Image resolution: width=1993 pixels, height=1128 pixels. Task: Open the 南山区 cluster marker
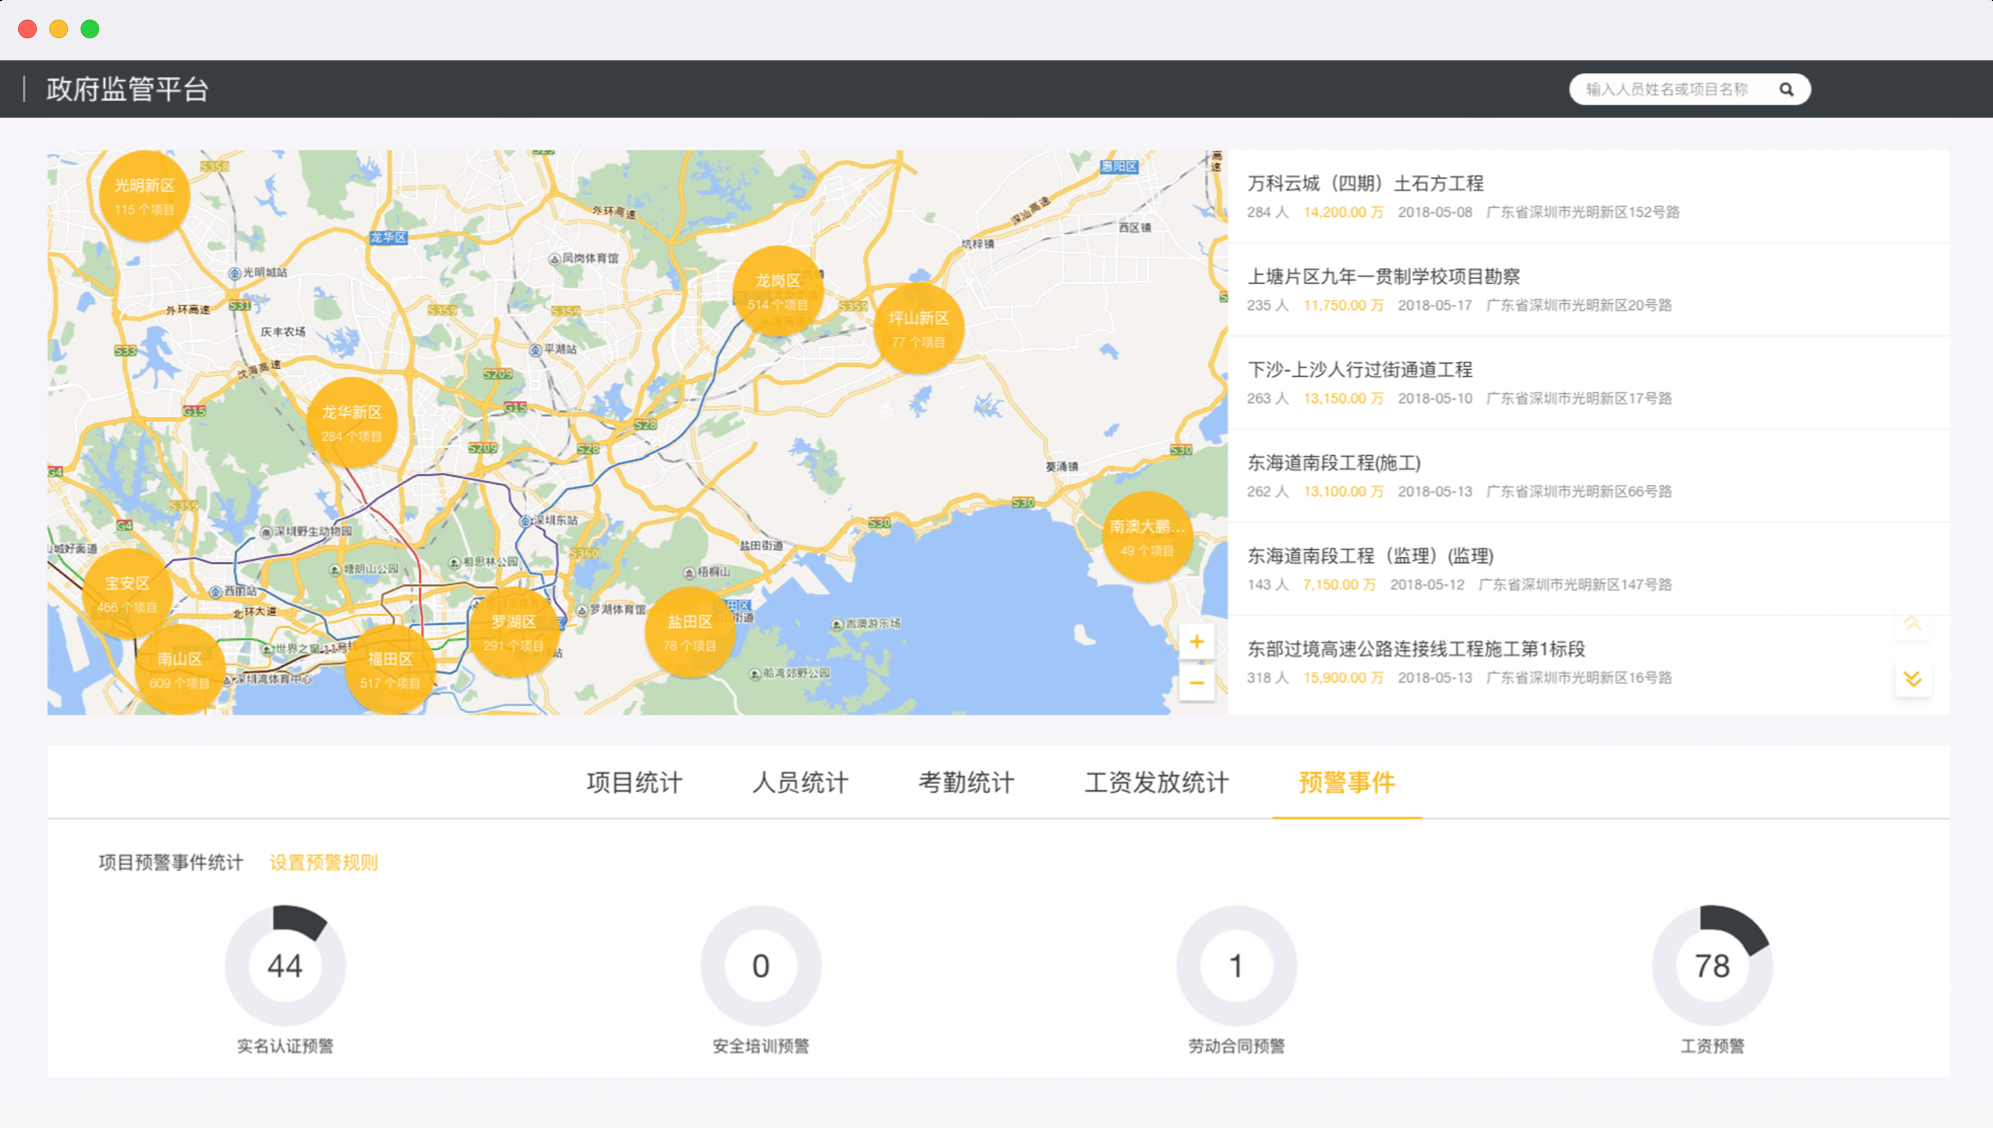coord(179,669)
